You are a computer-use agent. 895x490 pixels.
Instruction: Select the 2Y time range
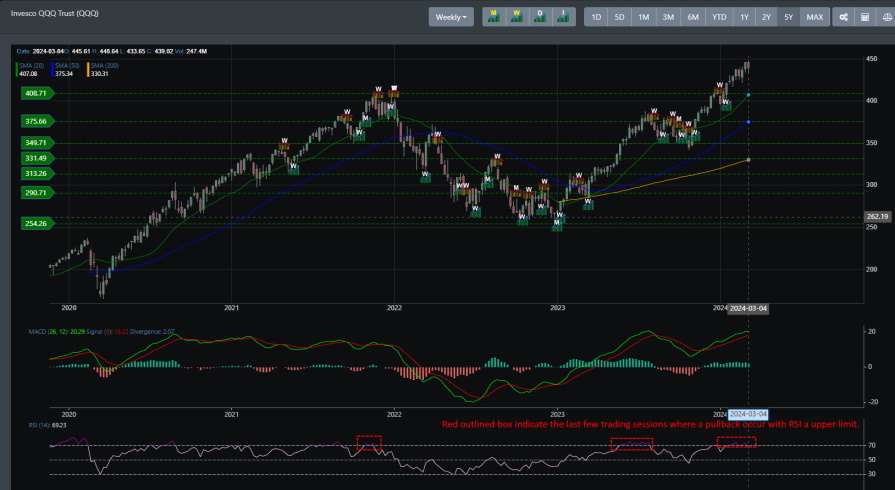click(x=767, y=17)
